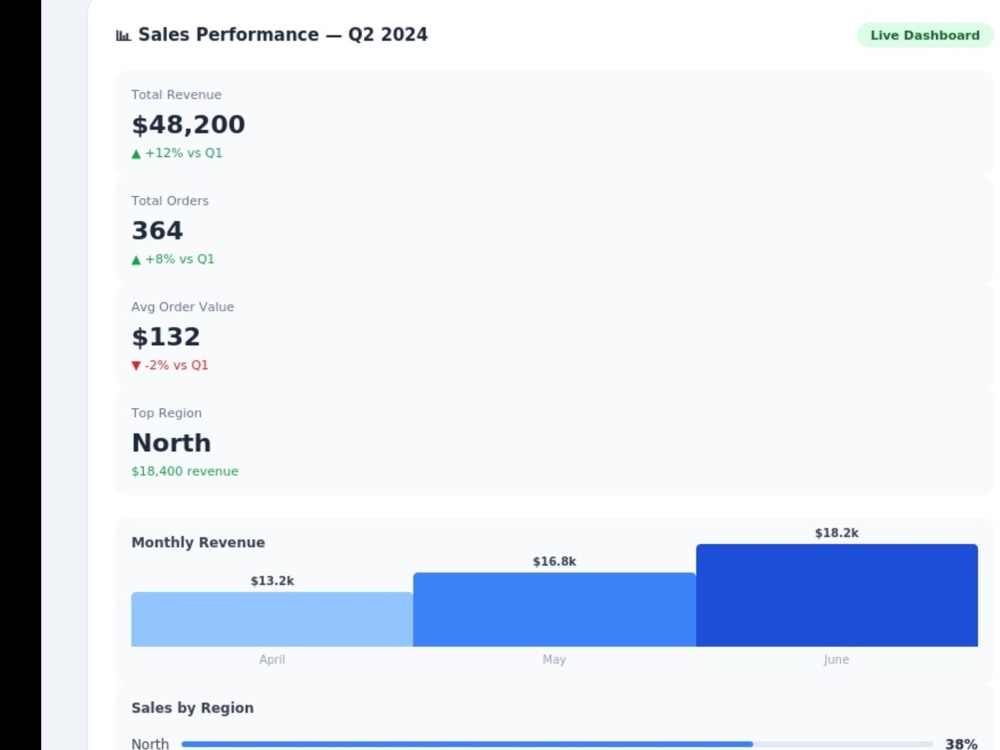
Task: Select the Total Revenue $48,200 value
Action: pyautogui.click(x=188, y=124)
